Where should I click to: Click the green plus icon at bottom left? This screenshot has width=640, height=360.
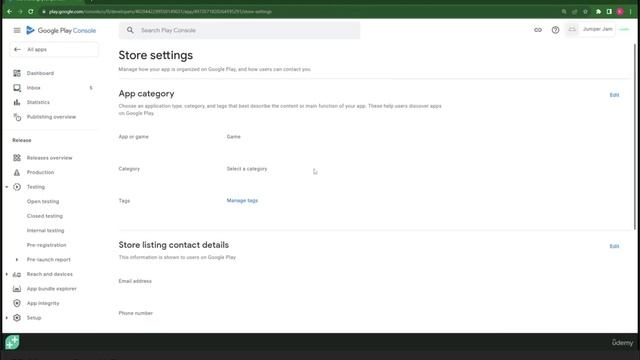tap(12, 342)
